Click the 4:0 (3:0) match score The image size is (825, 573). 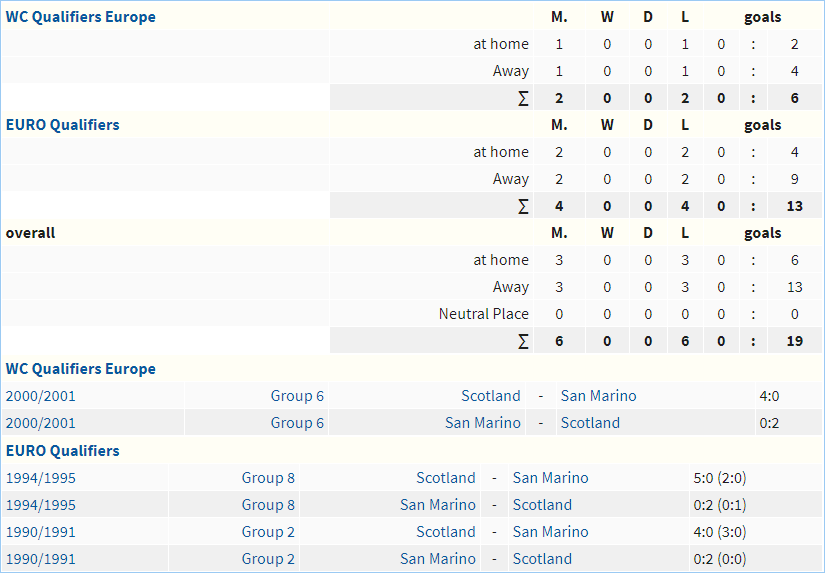(x=719, y=532)
